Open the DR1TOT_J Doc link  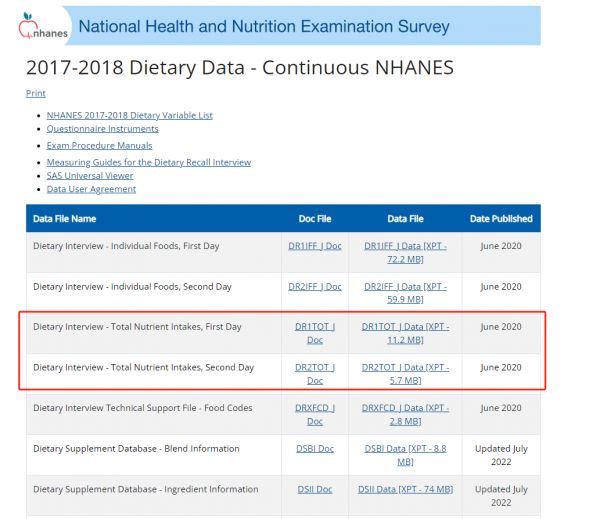(x=314, y=333)
